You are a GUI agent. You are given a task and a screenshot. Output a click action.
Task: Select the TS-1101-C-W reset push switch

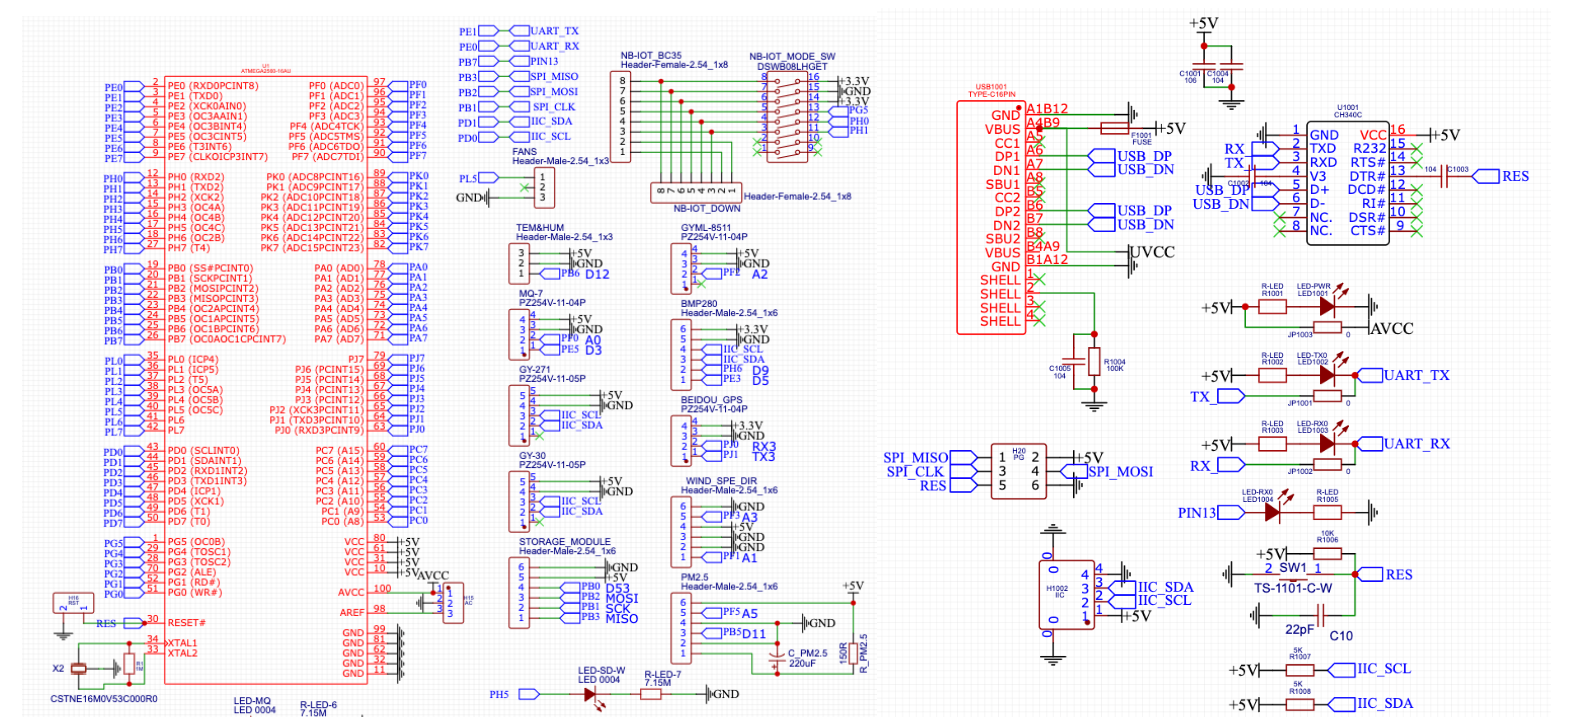point(1293,575)
